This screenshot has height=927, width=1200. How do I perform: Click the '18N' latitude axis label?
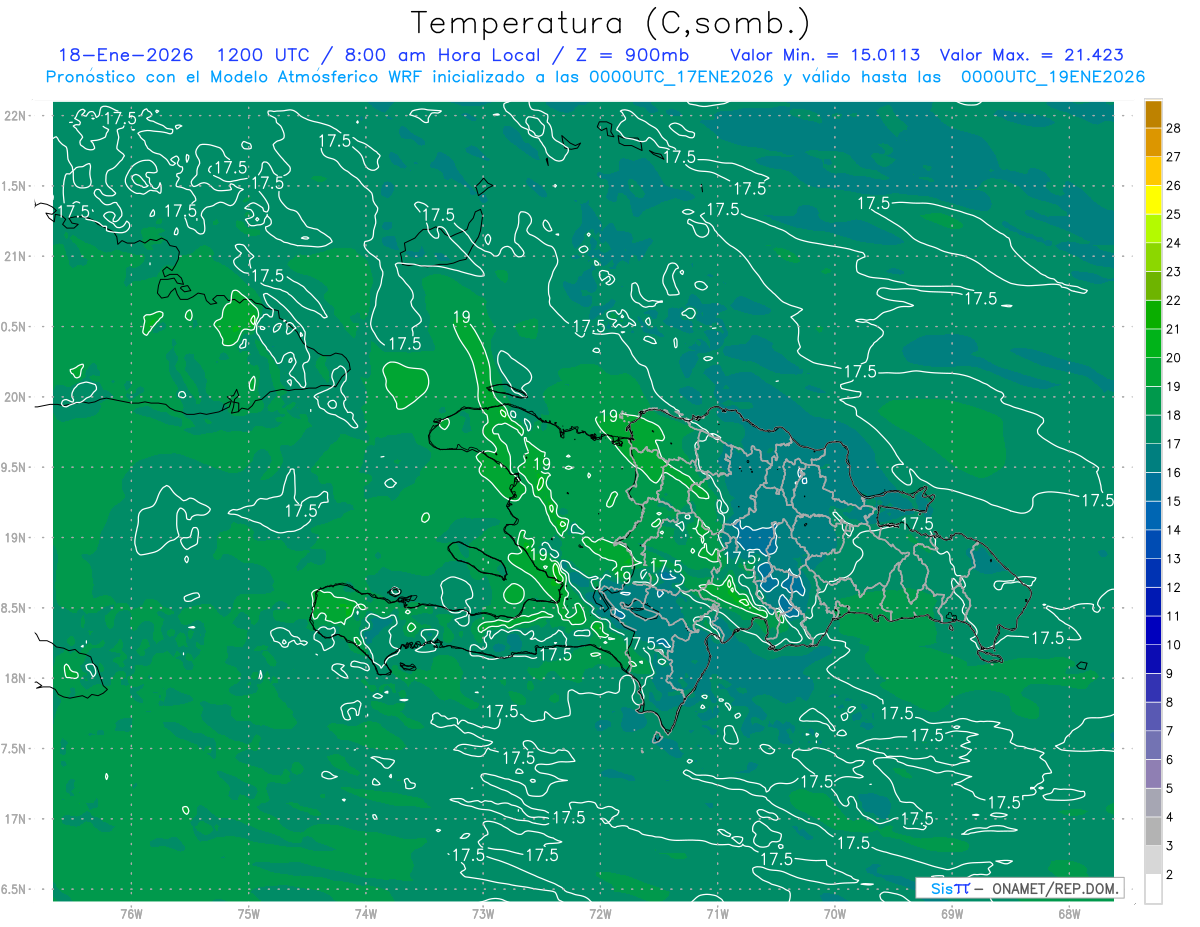(14, 678)
